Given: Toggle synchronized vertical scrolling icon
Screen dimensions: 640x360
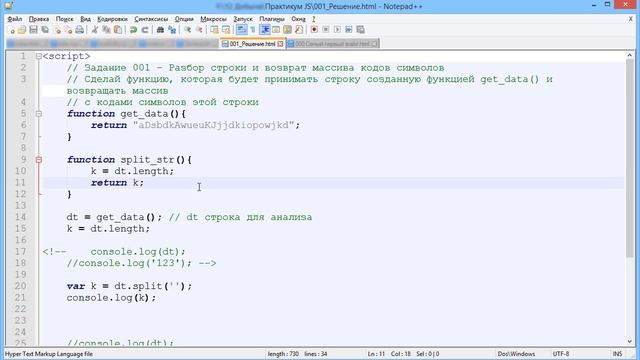Looking at the screenshot, I should click(214, 30).
